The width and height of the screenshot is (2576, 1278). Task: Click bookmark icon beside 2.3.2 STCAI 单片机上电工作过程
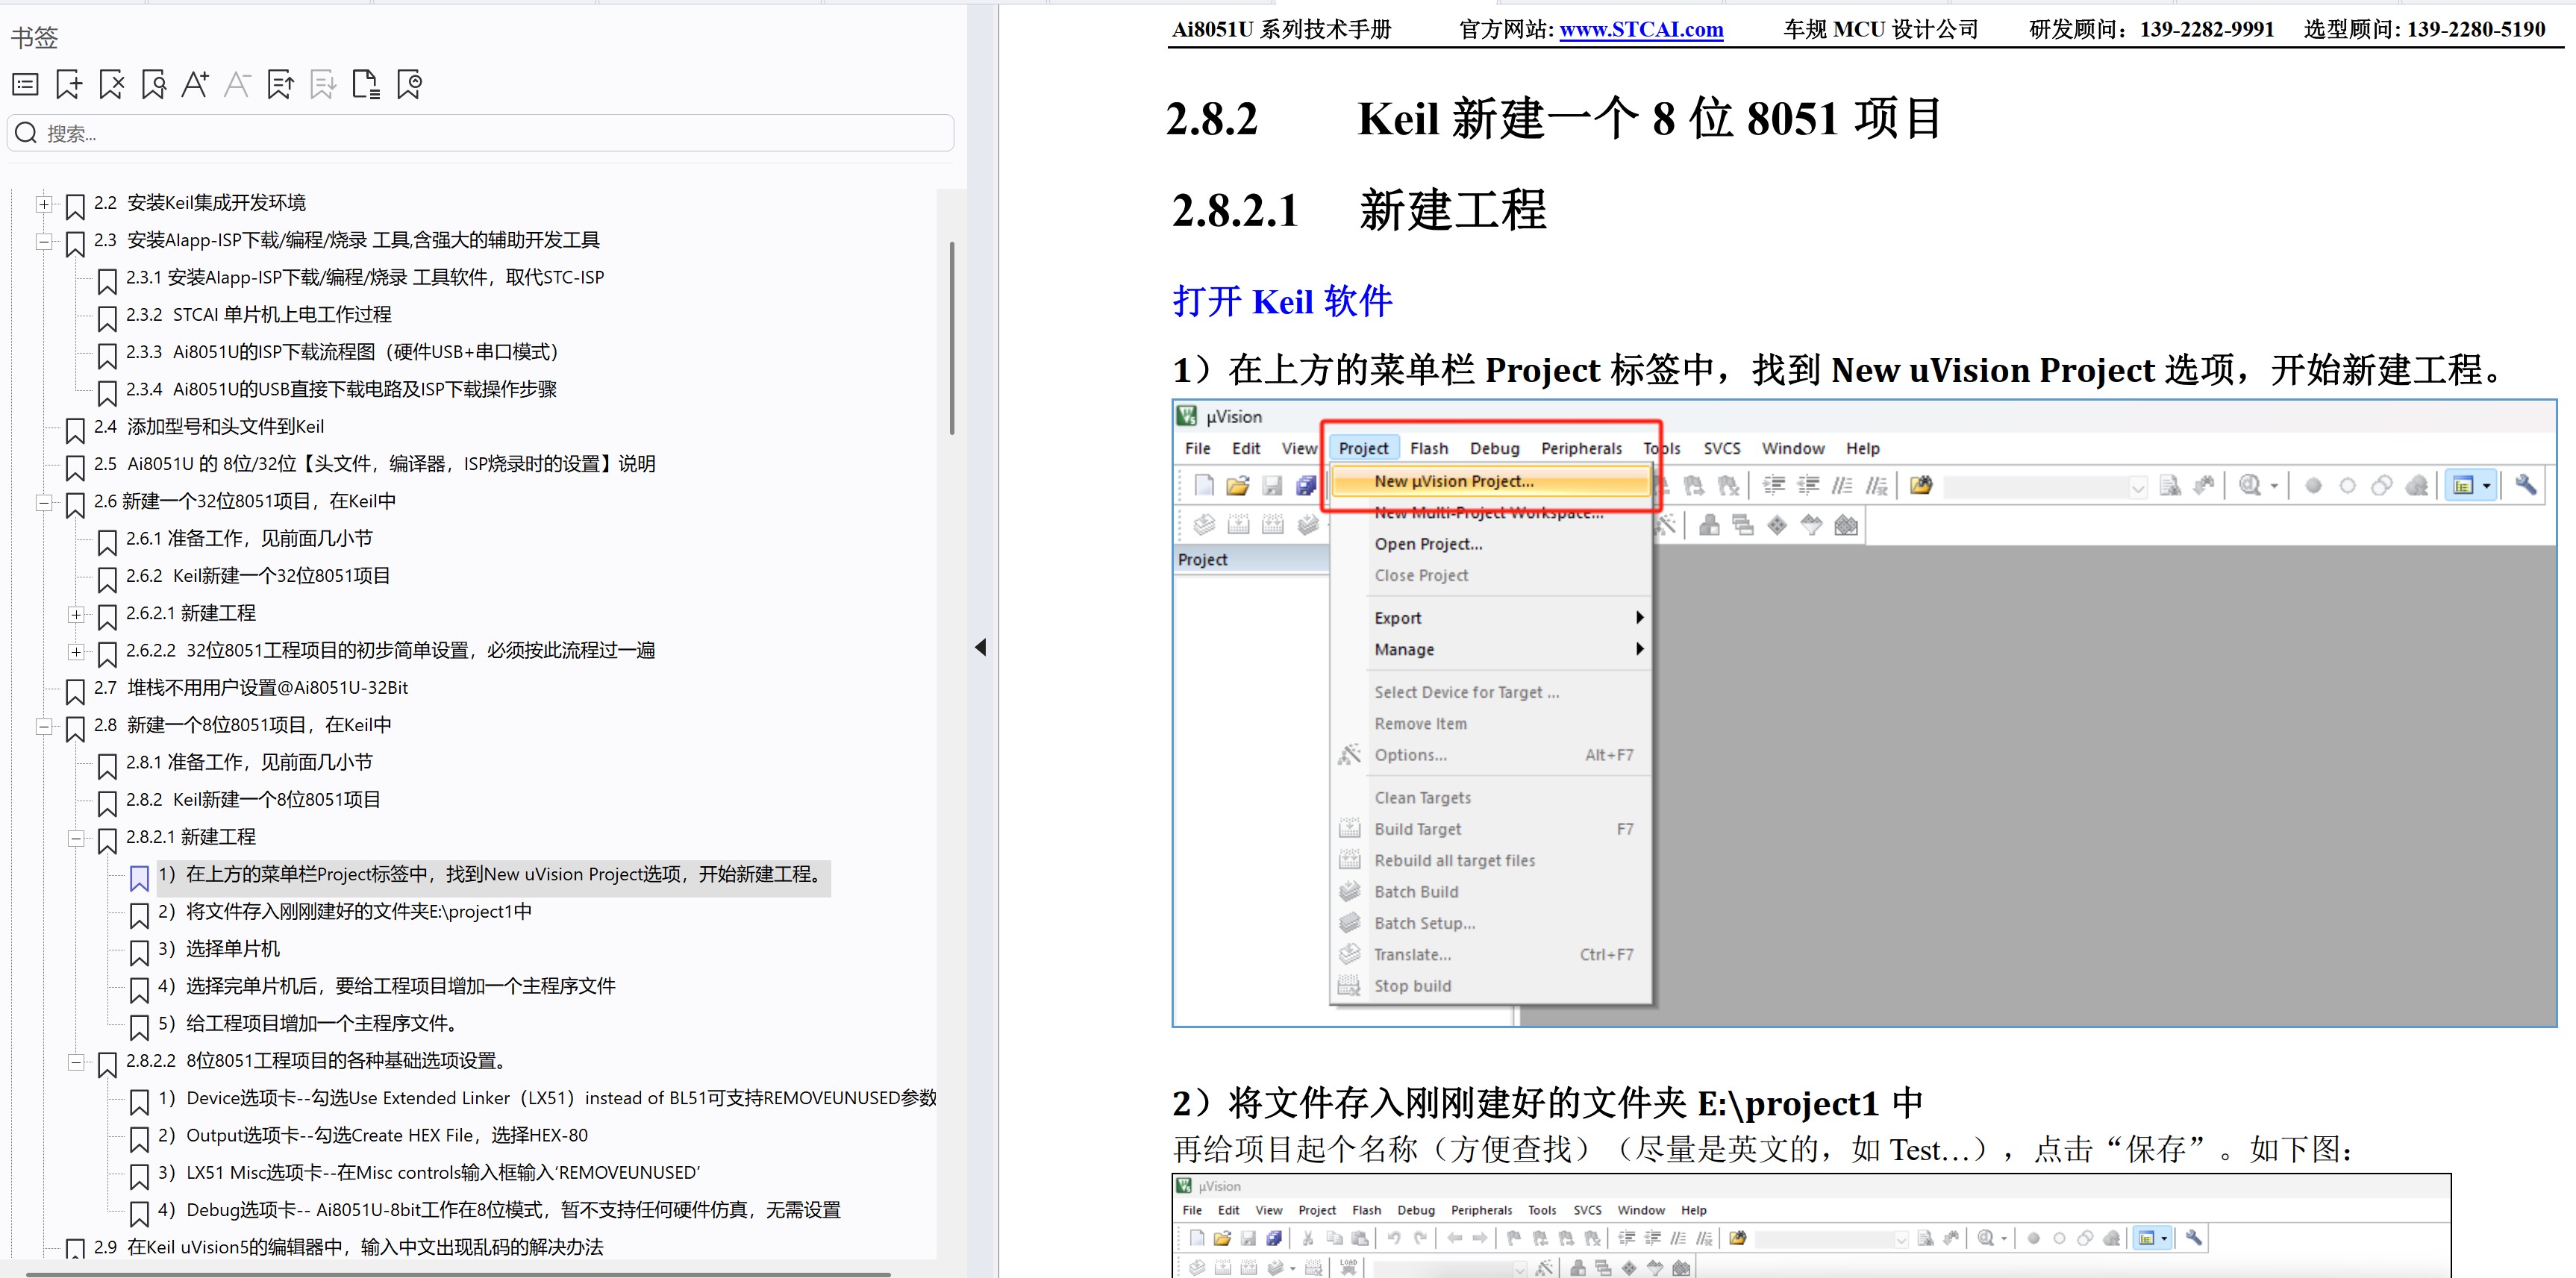[x=107, y=318]
